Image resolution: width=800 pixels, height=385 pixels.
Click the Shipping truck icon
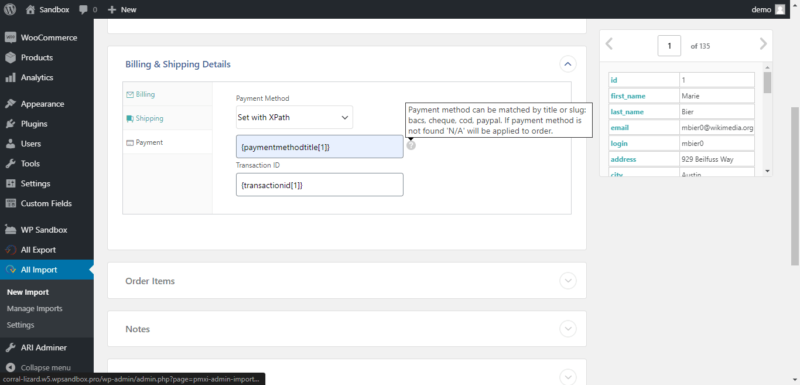point(130,118)
